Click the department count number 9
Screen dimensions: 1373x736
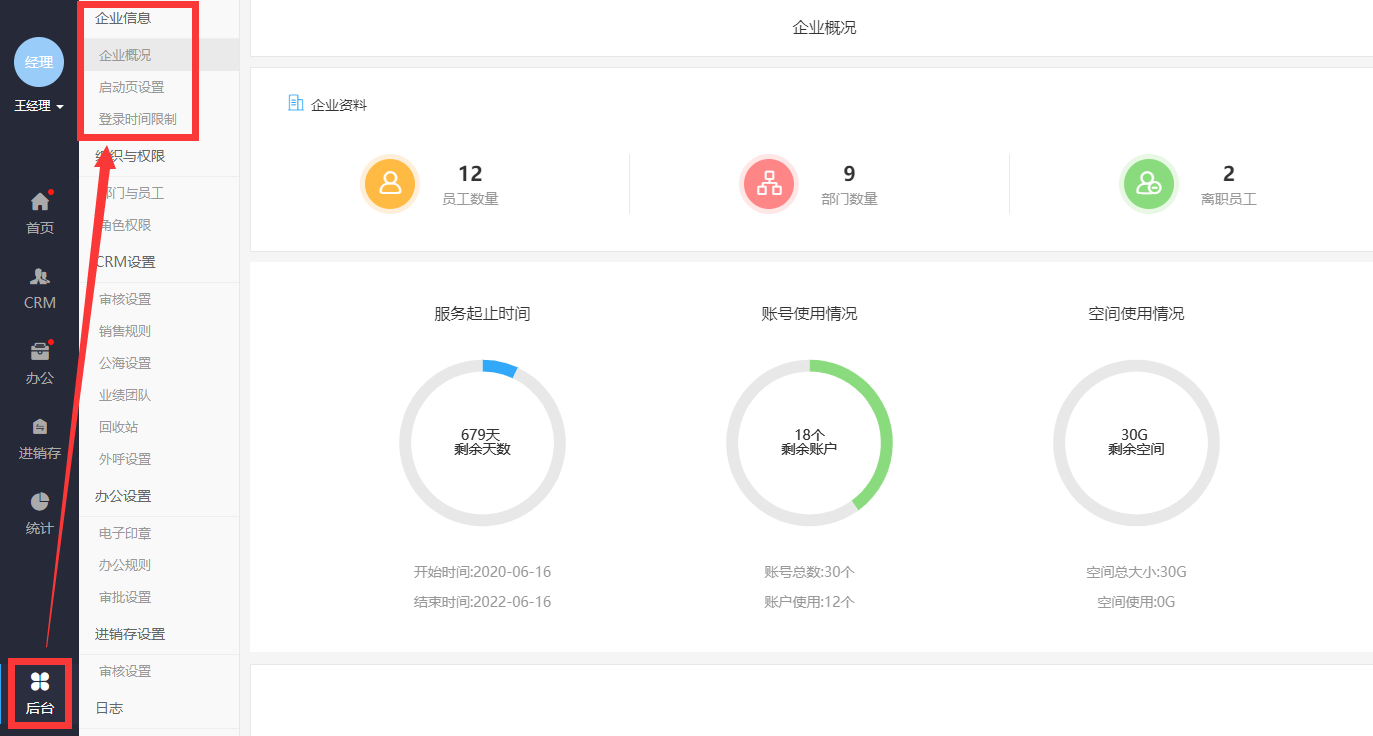[x=849, y=174]
